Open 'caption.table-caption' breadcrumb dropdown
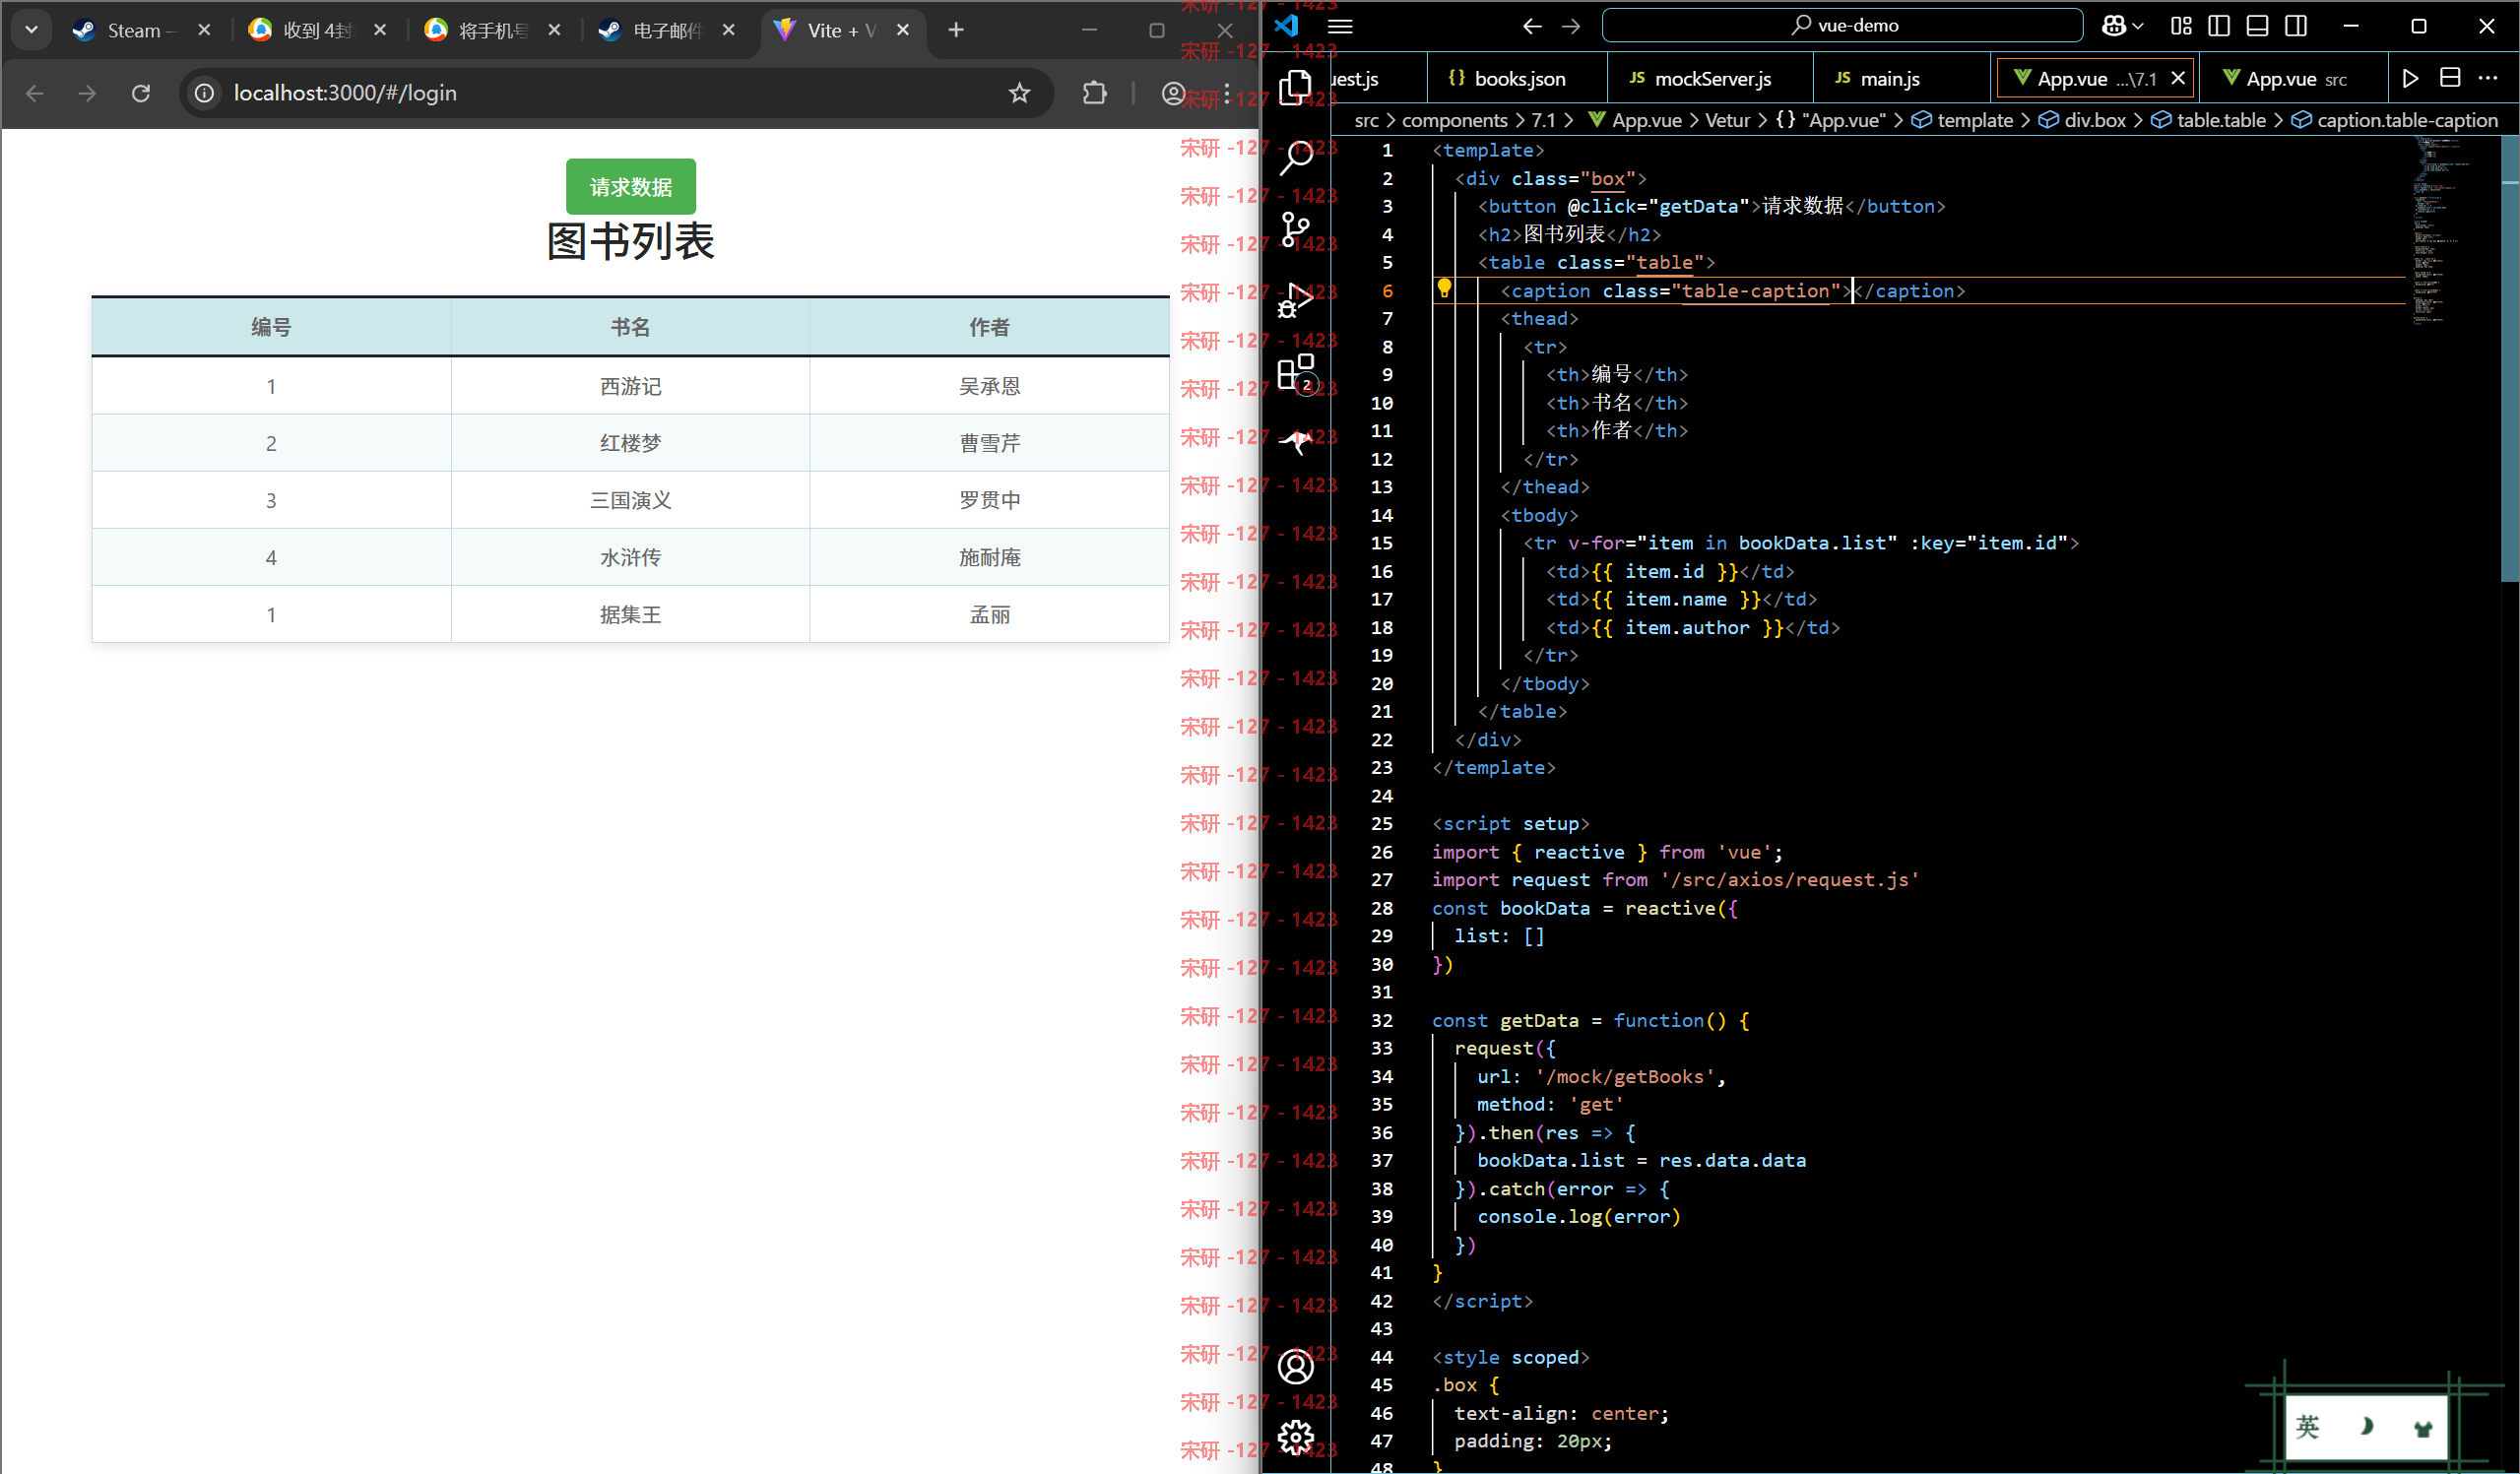 2394,120
